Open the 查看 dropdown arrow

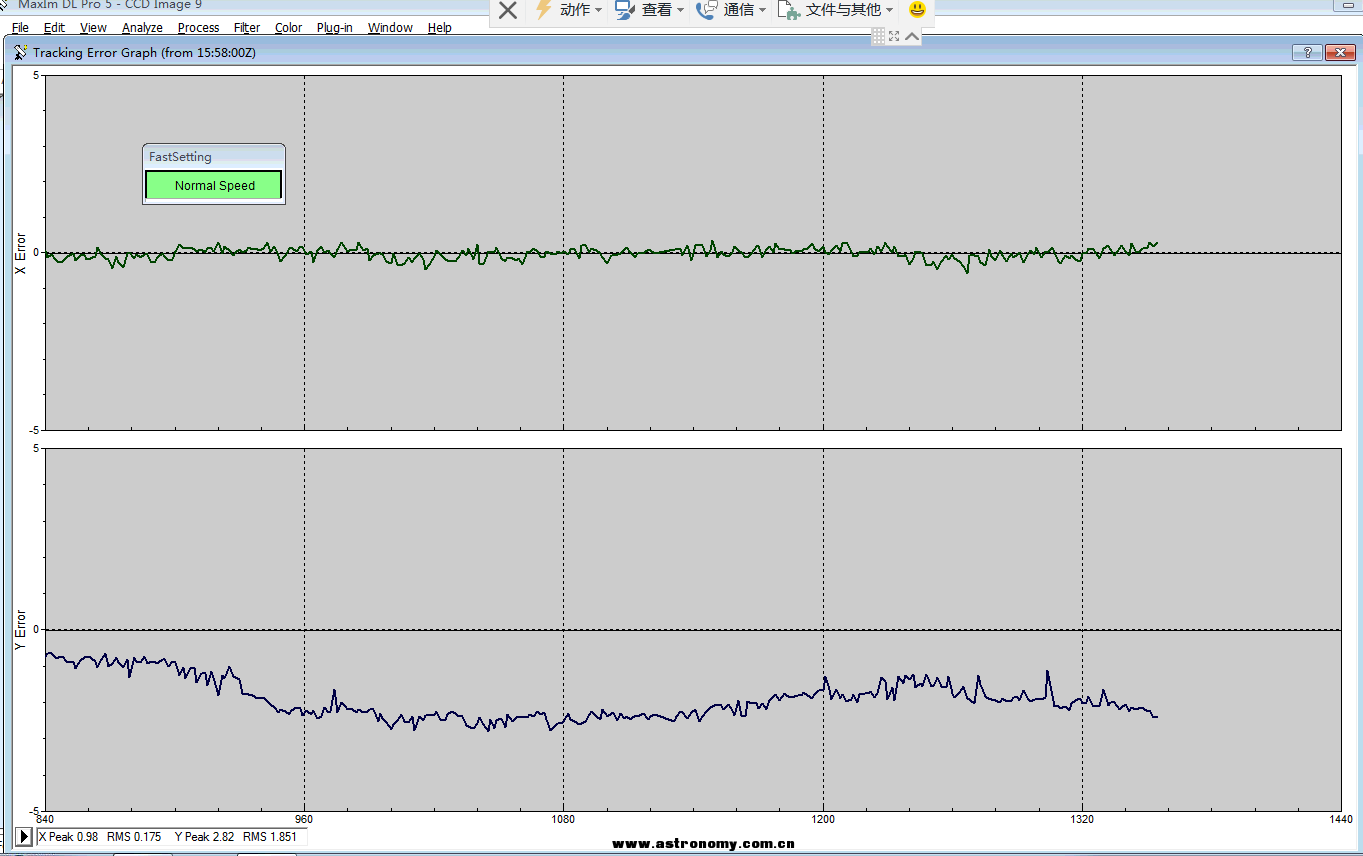[x=680, y=10]
